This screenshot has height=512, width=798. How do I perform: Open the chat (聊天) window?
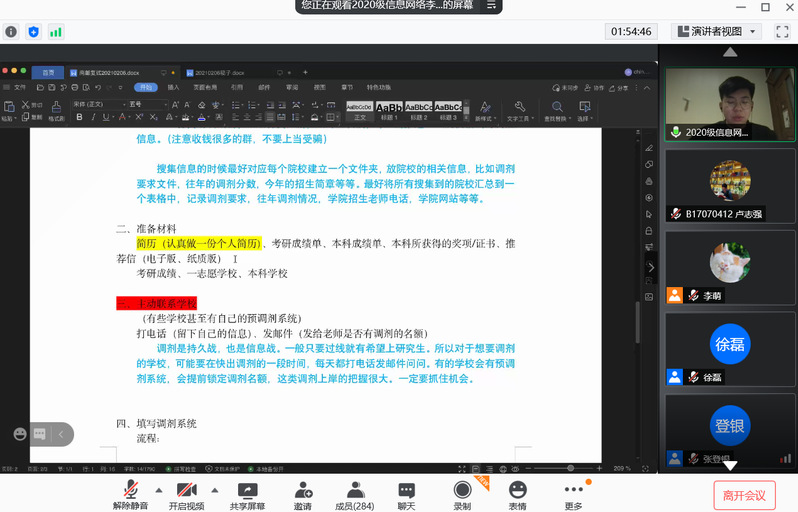tap(406, 494)
